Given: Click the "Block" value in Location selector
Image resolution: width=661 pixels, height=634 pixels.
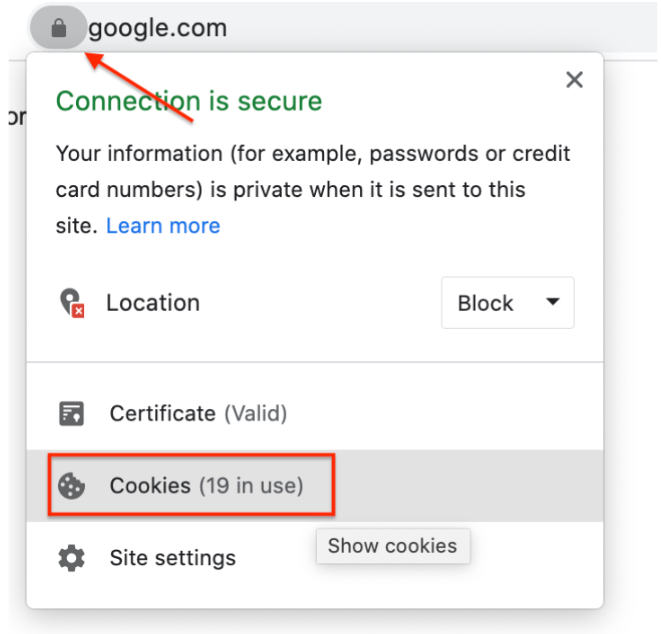Looking at the screenshot, I should point(486,303).
